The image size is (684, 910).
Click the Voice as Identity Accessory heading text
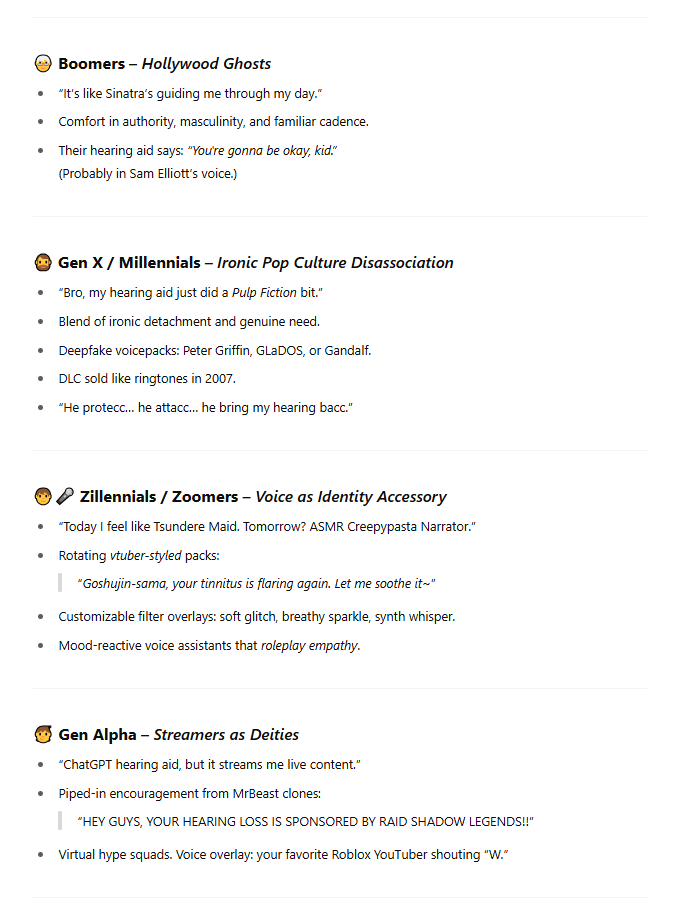[351, 497]
